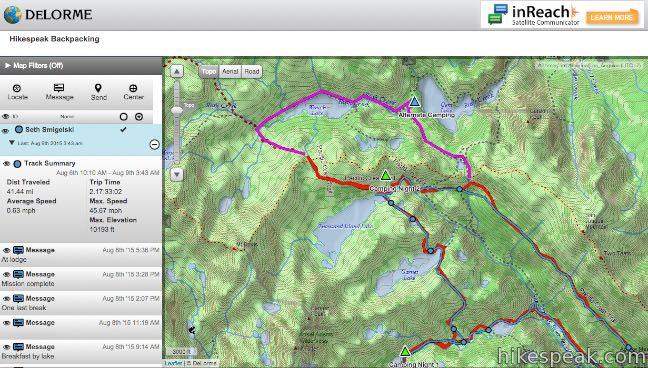Image resolution: width=648 pixels, height=368 pixels.
Task: Click the circular minus icon in Seth's row
Action: coord(154,144)
